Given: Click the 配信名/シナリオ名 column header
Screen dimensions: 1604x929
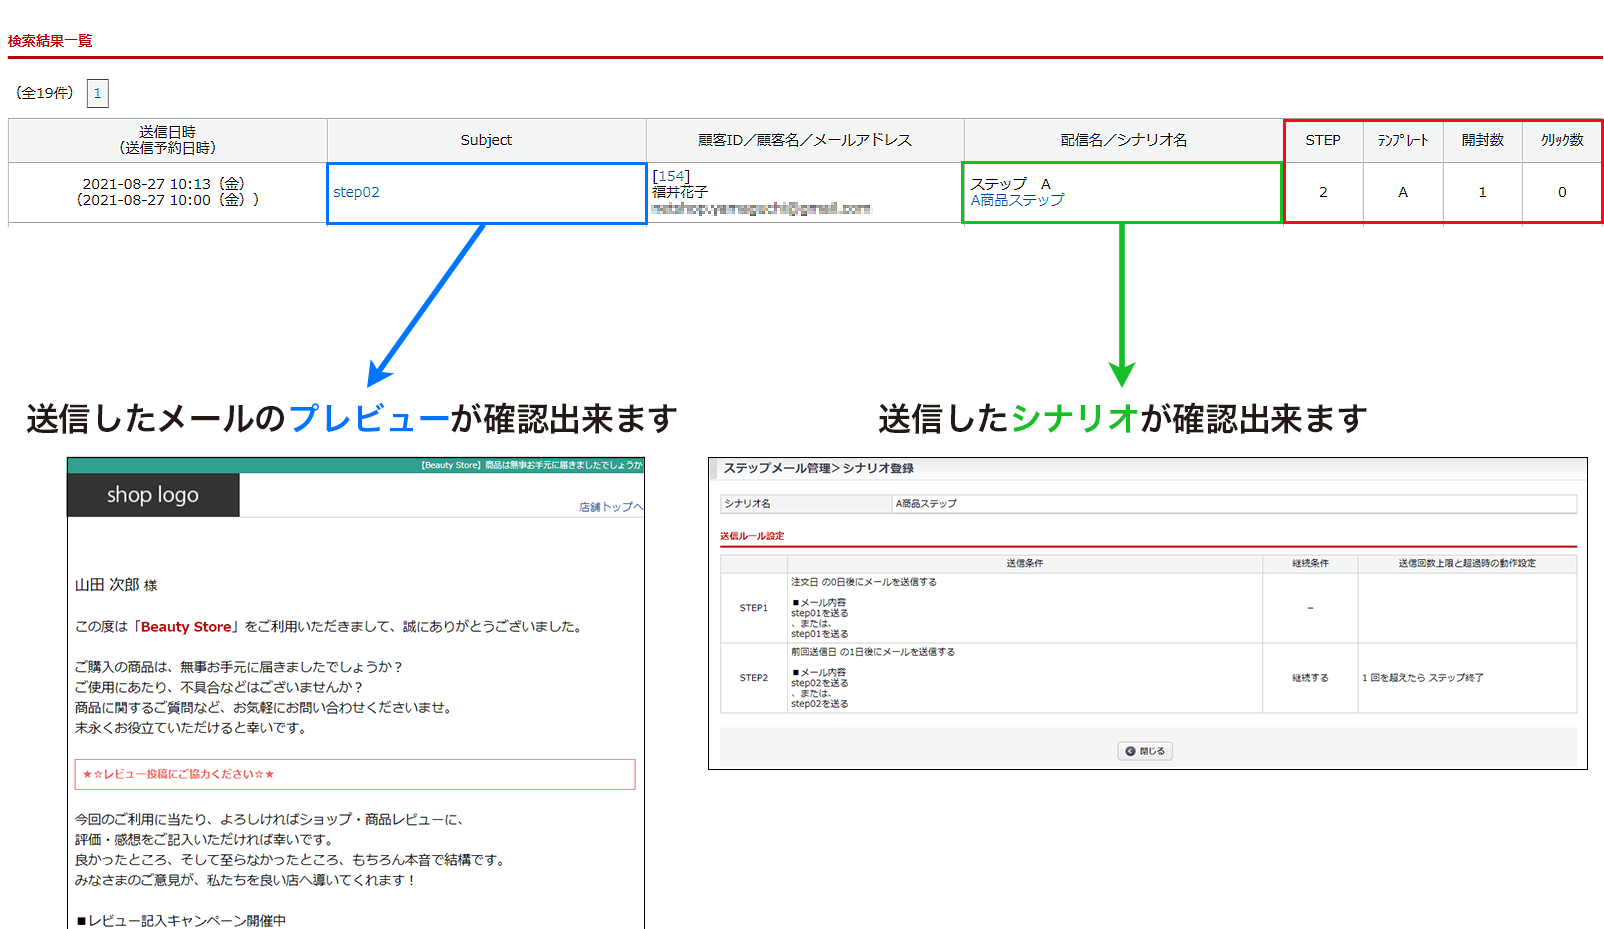Looking at the screenshot, I should coord(1123,140).
